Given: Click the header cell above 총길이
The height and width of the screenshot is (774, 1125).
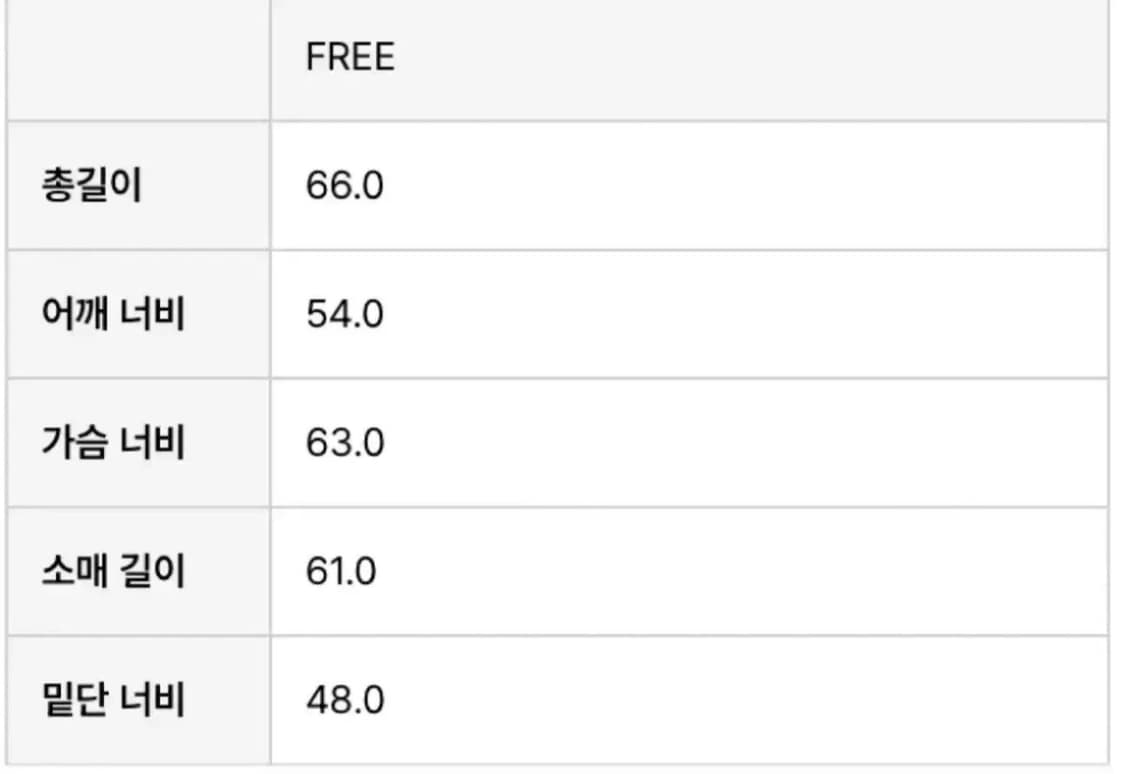Looking at the screenshot, I should click(x=138, y=58).
